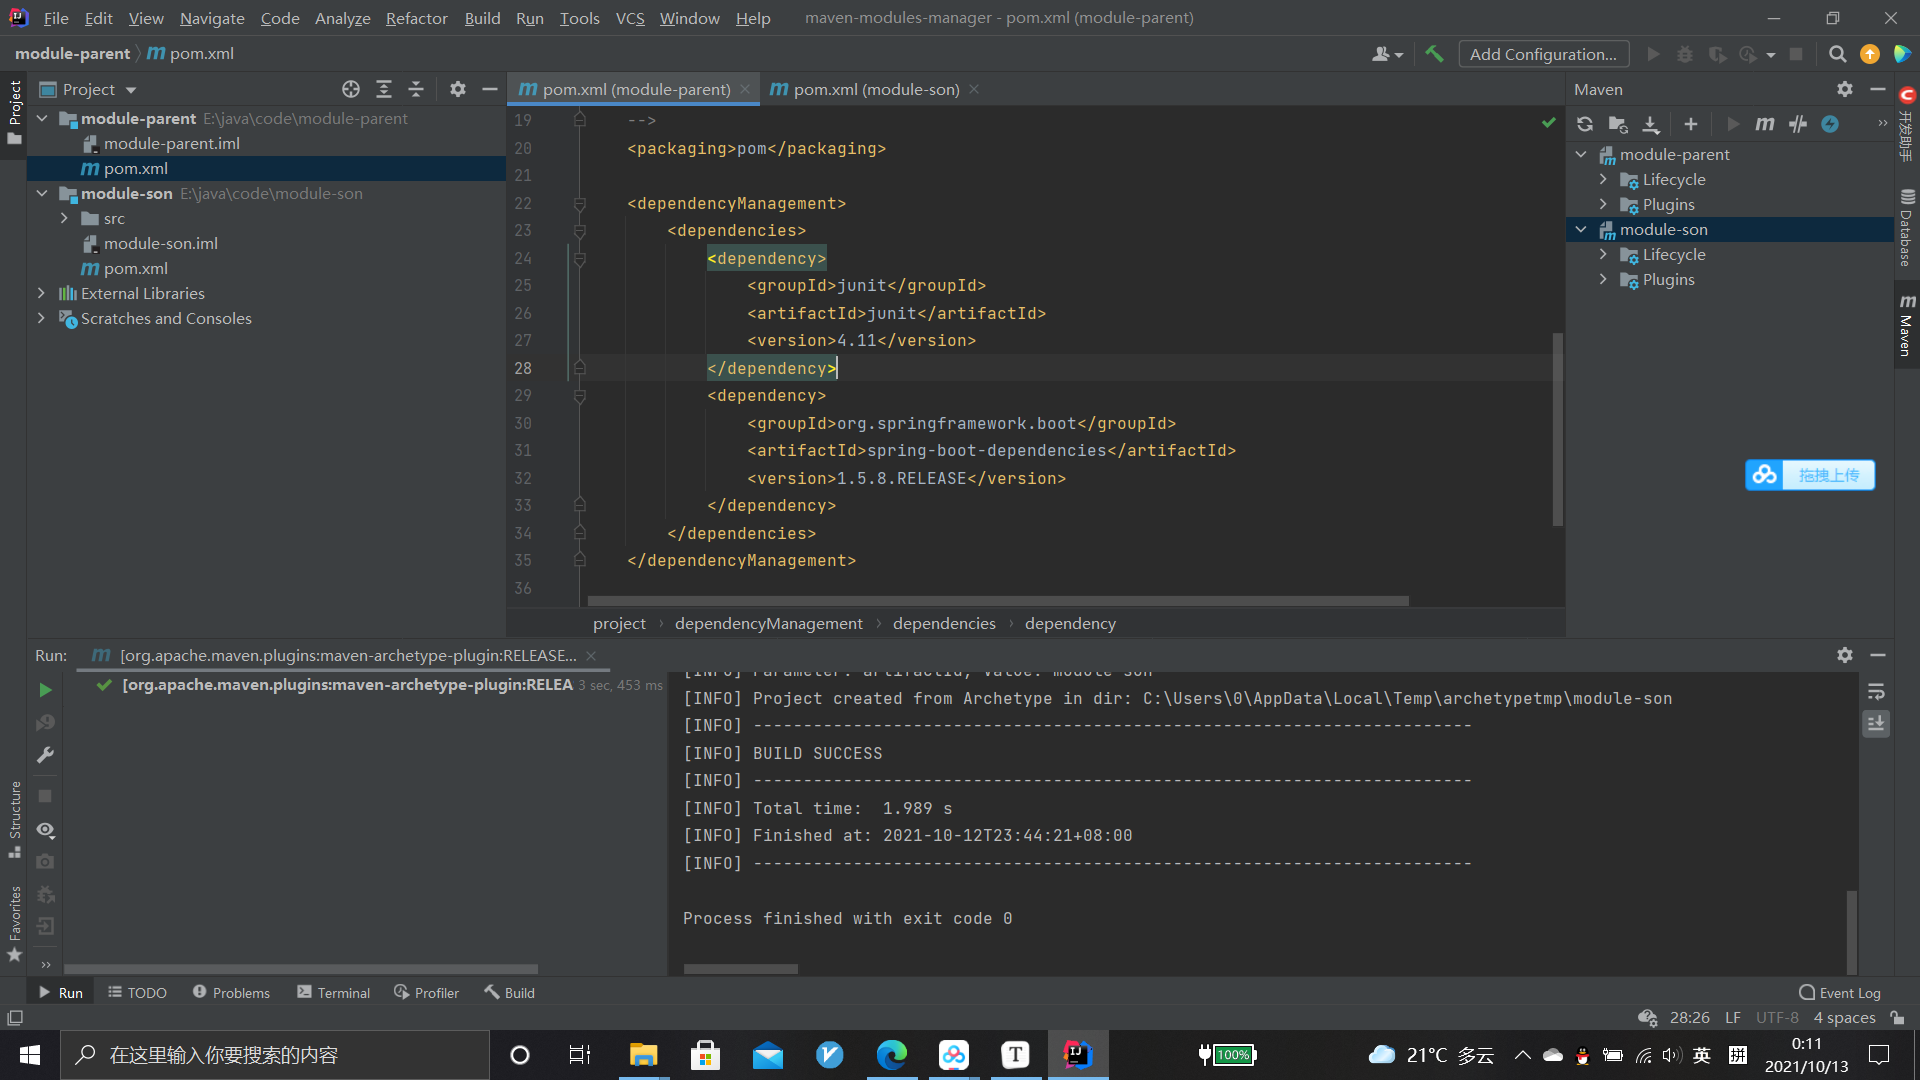Expand the src folder in module-son
Viewport: 1920px width, 1080px height.
pyautogui.click(x=64, y=218)
